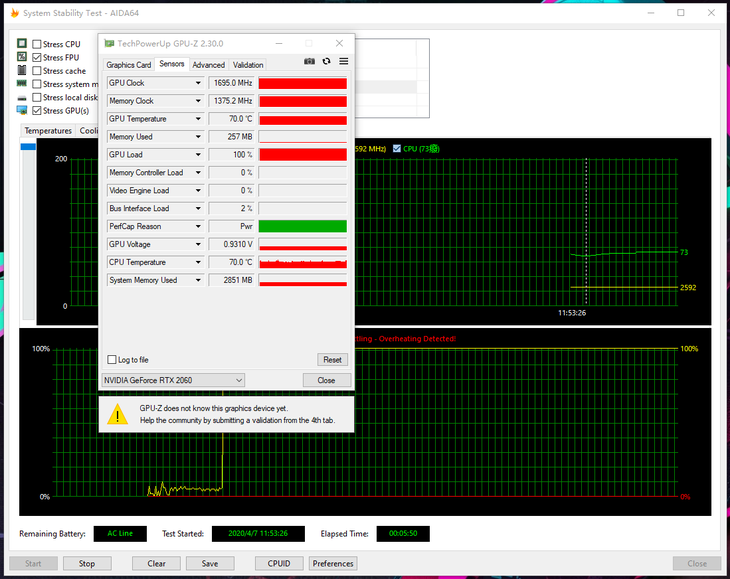This screenshot has height=579, width=730.
Task: Click the monitor icon beside Stress GPU(s)
Action: point(22,110)
